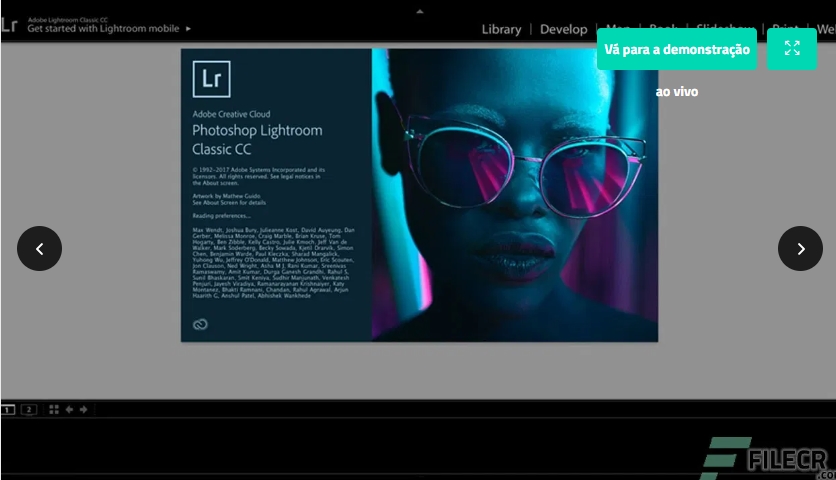
Task: Click 'Photoshop Lightroom Classic CC' title text
Action: pos(258,140)
